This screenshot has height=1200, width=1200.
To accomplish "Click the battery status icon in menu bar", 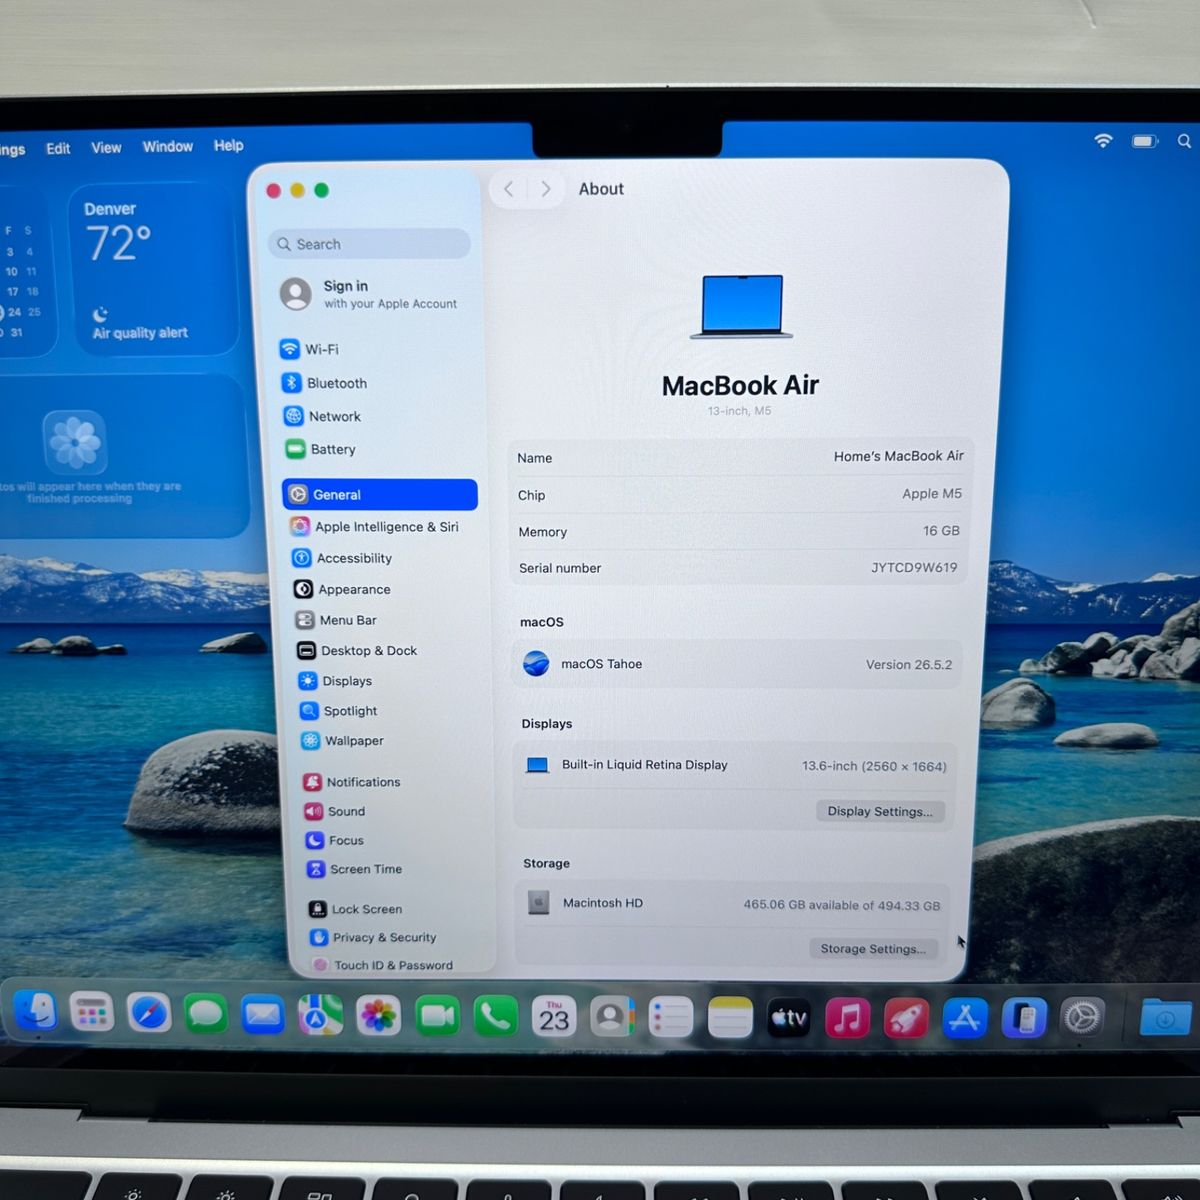I will click(x=1145, y=141).
